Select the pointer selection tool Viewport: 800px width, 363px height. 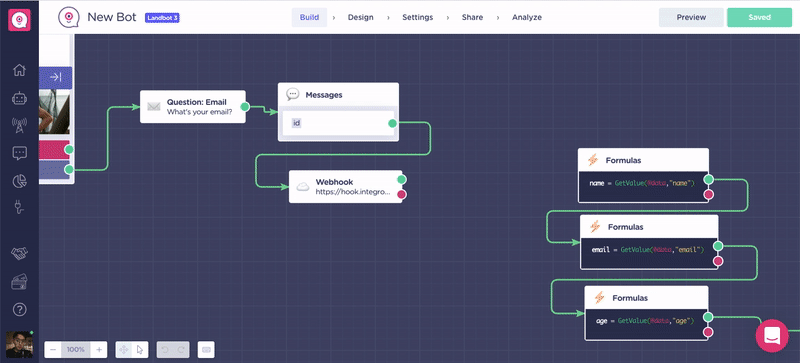pos(140,350)
